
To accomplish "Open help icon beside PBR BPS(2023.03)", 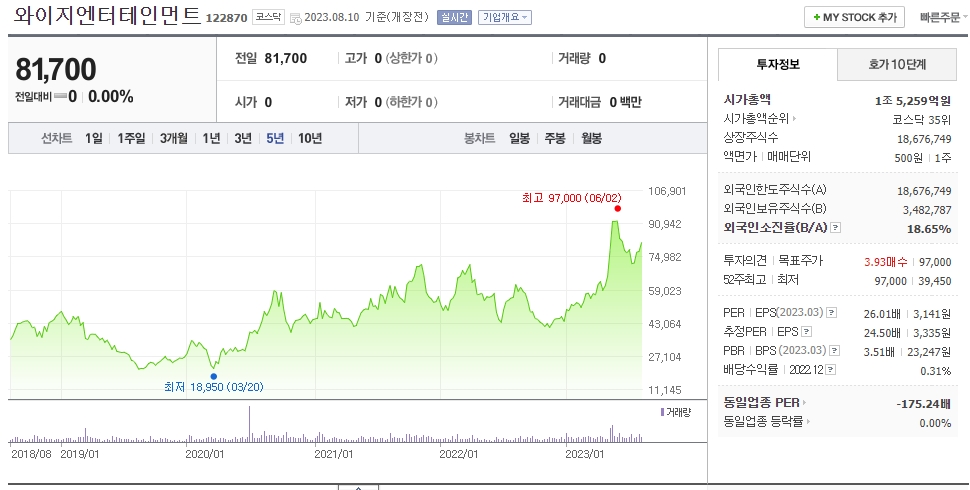I will pyautogui.click(x=835, y=351).
